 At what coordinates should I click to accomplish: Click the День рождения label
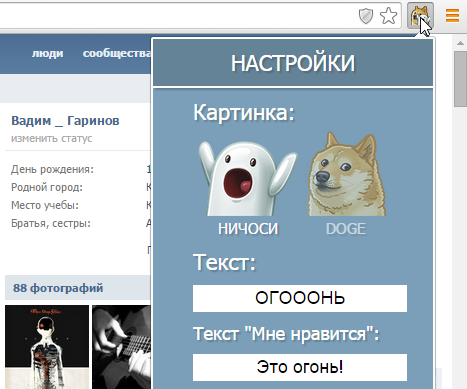[x=52, y=169]
